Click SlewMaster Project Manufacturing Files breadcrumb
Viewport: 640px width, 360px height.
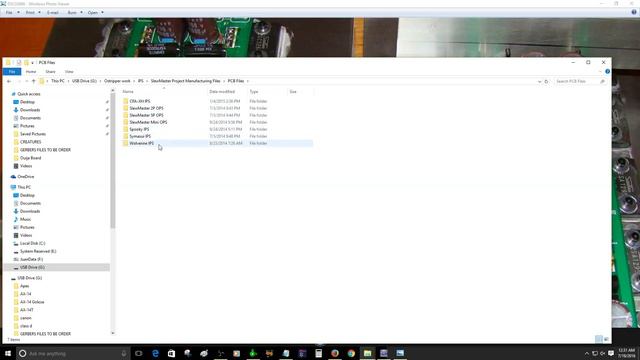point(185,81)
